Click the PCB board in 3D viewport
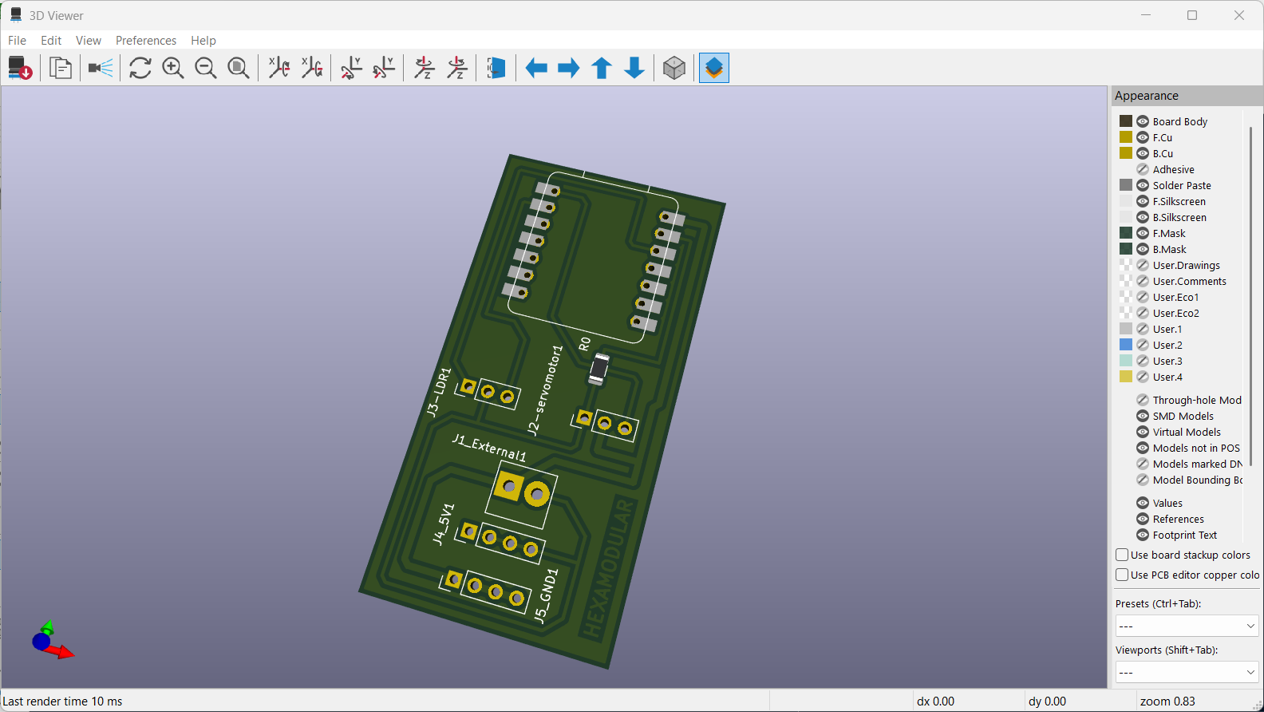 coord(541,410)
